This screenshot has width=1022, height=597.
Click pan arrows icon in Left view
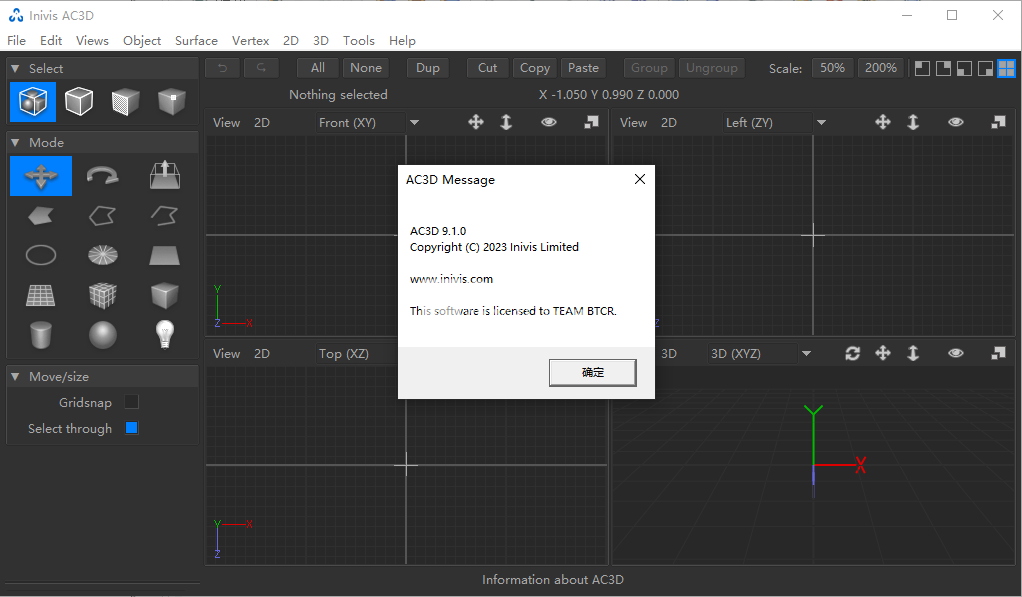[x=883, y=122]
